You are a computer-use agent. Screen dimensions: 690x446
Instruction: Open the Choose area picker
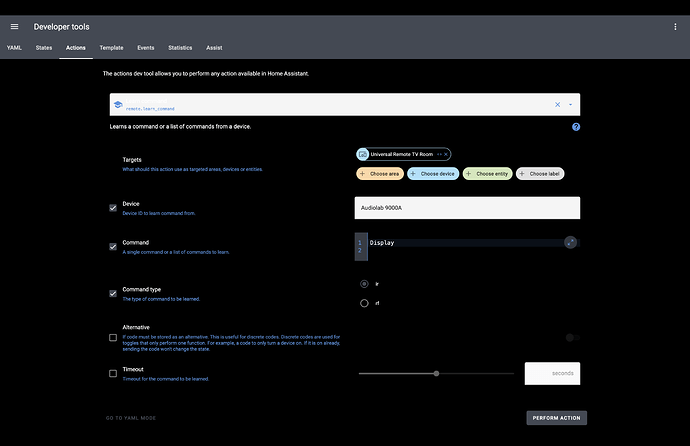point(379,174)
